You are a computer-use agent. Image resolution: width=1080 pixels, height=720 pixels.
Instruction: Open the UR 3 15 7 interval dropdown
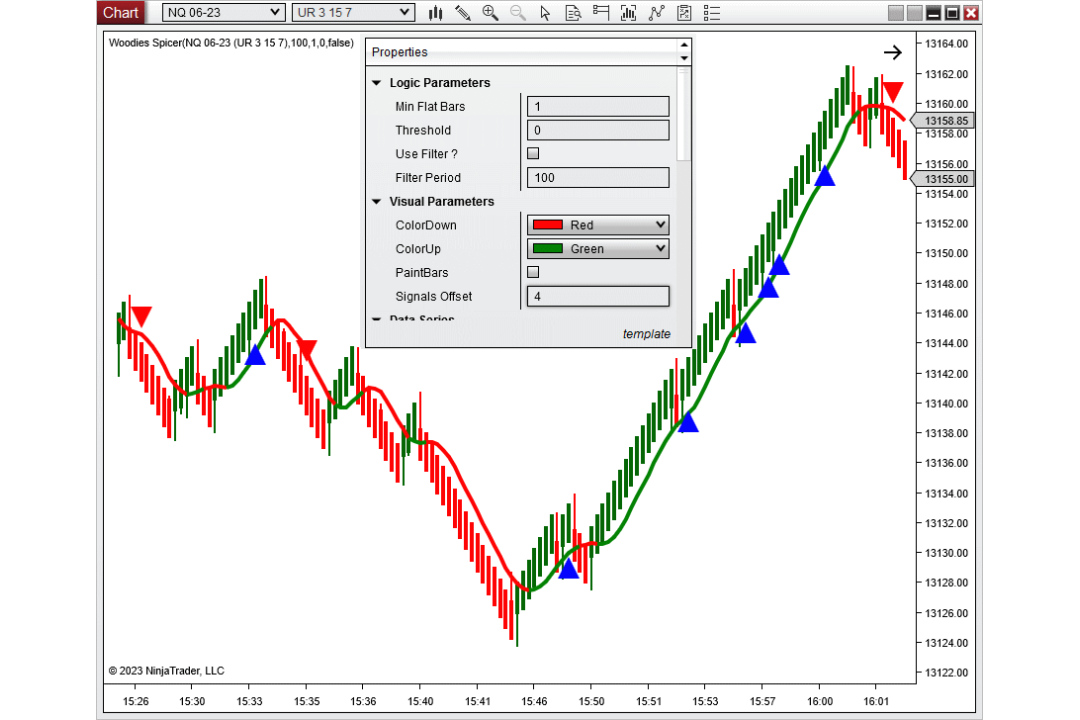click(x=353, y=12)
